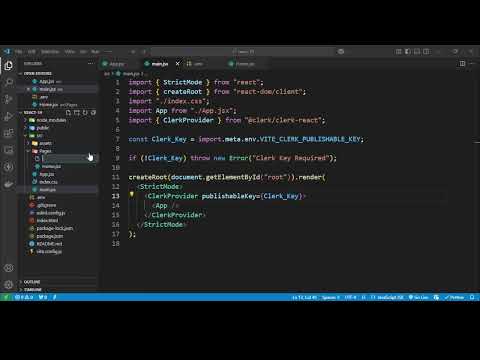Click the Go Live status bar button
The width and height of the screenshot is (480, 360).
(419, 297)
